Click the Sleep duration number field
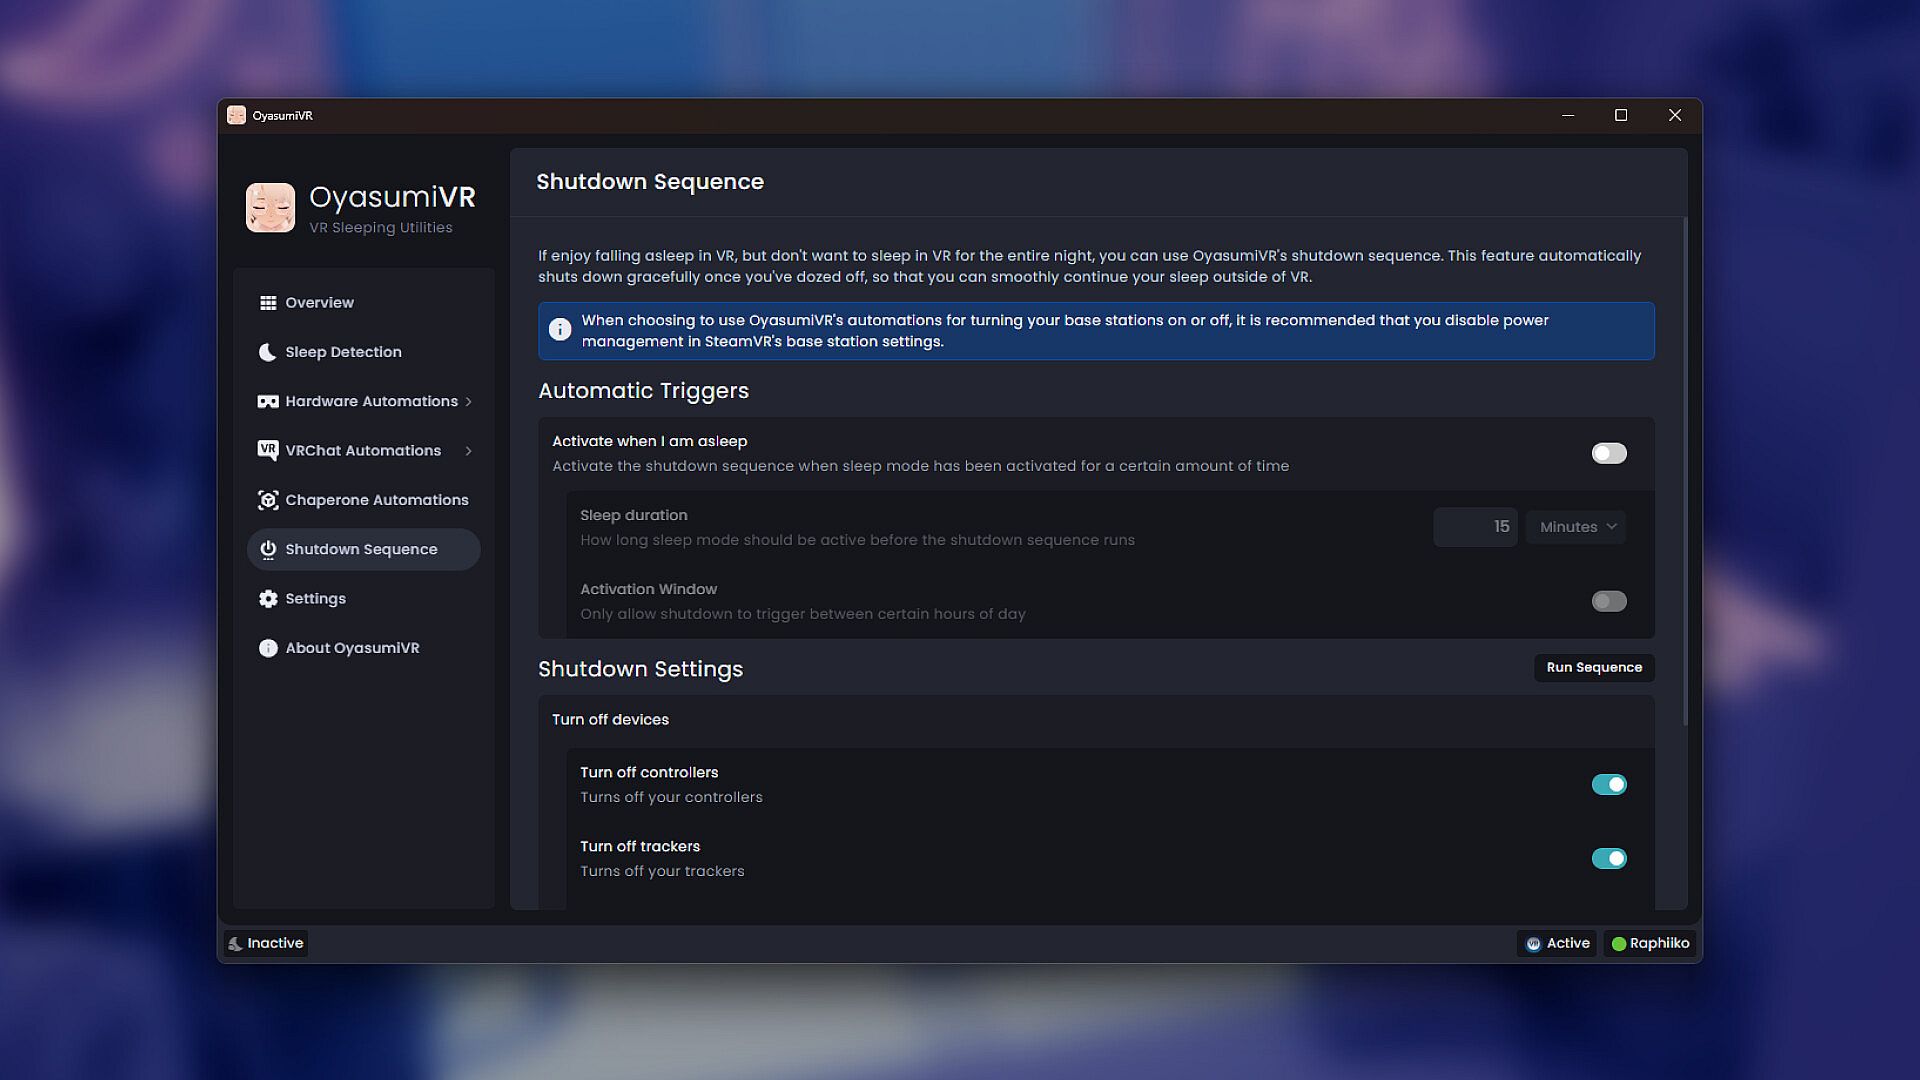This screenshot has height=1080, width=1920. point(1474,527)
